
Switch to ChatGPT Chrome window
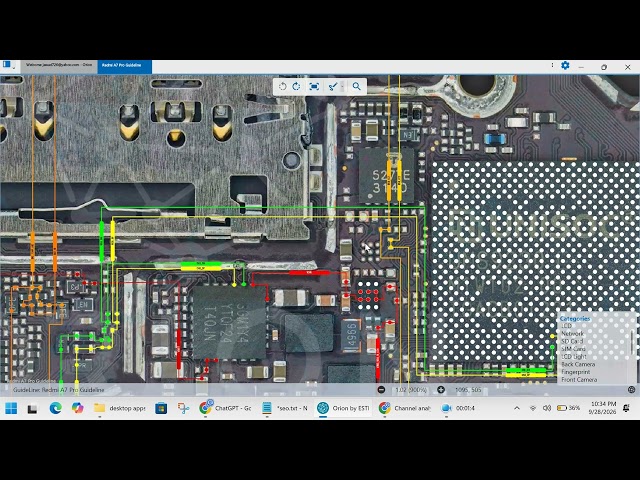tap(225, 408)
